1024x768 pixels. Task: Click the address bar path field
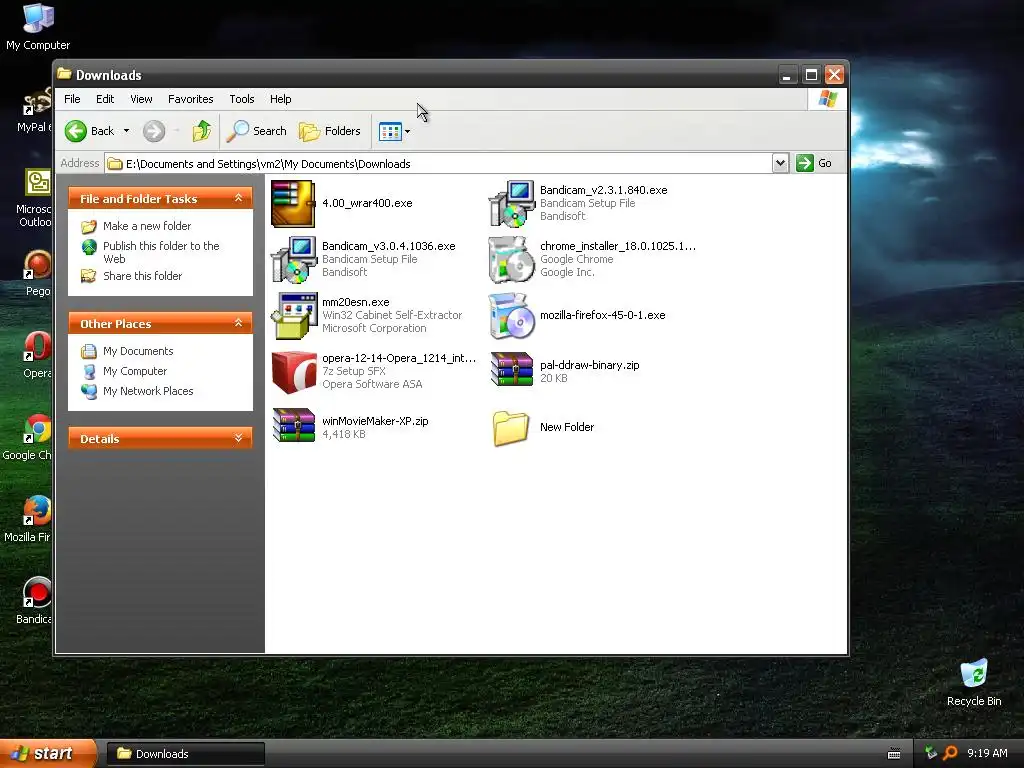tap(438, 164)
